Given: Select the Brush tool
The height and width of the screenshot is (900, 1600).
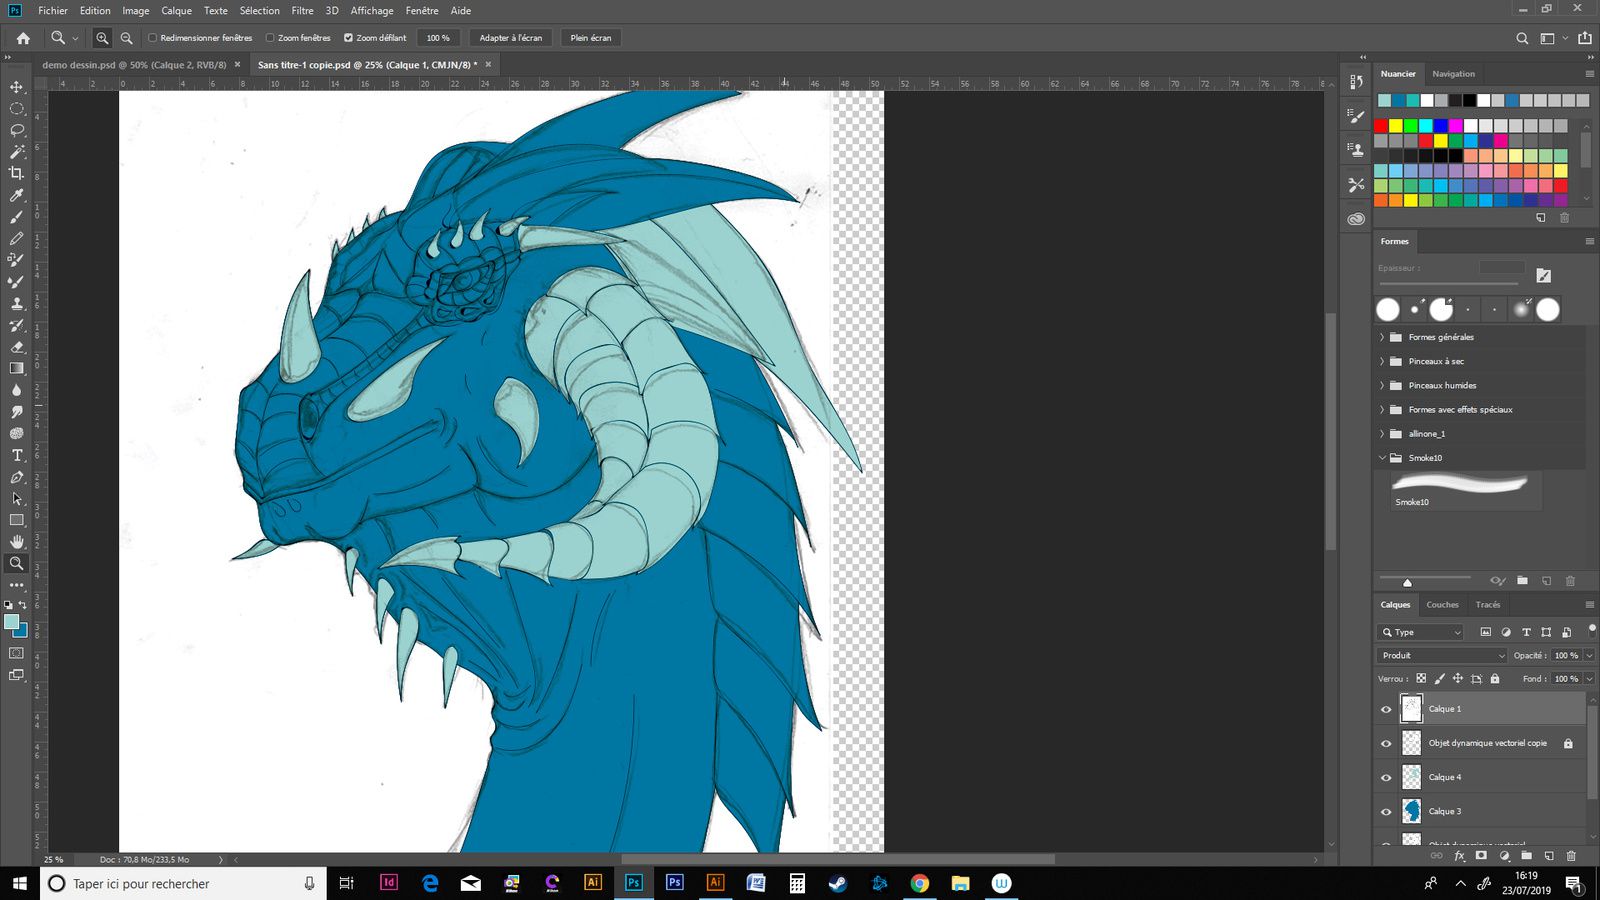Looking at the screenshot, I should (17, 217).
